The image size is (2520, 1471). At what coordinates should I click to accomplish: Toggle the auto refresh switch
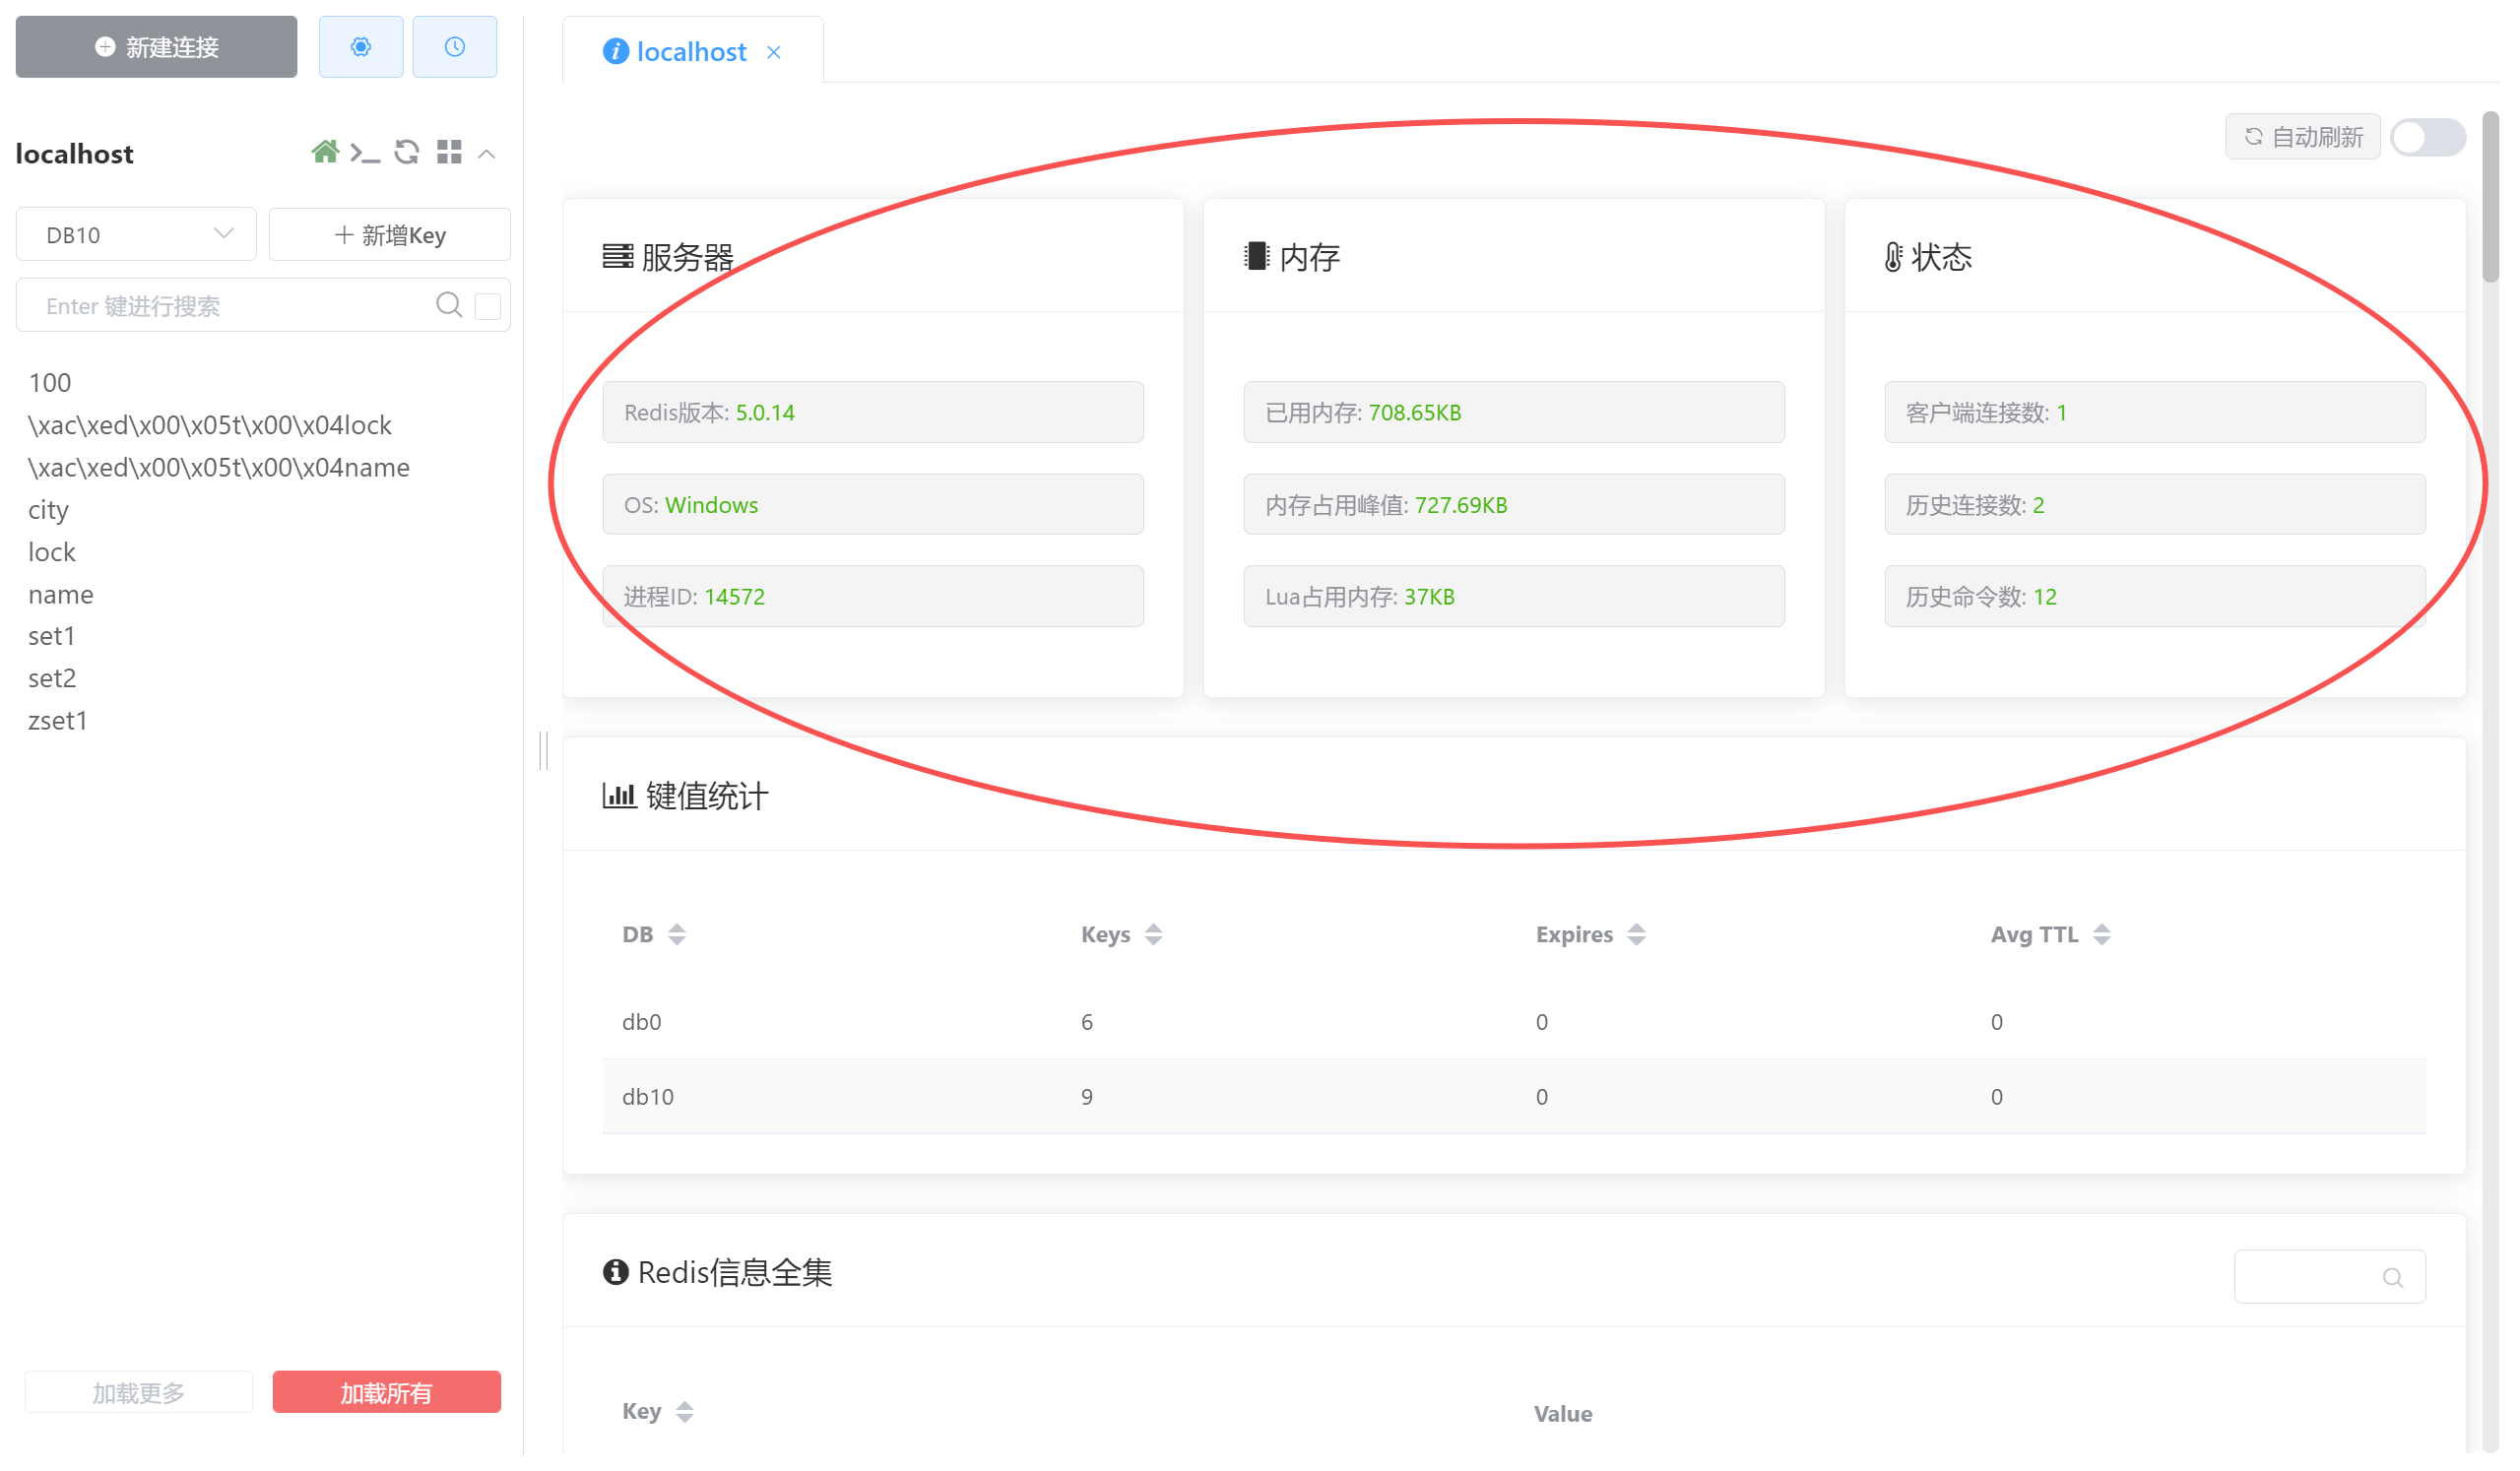pos(2428,137)
